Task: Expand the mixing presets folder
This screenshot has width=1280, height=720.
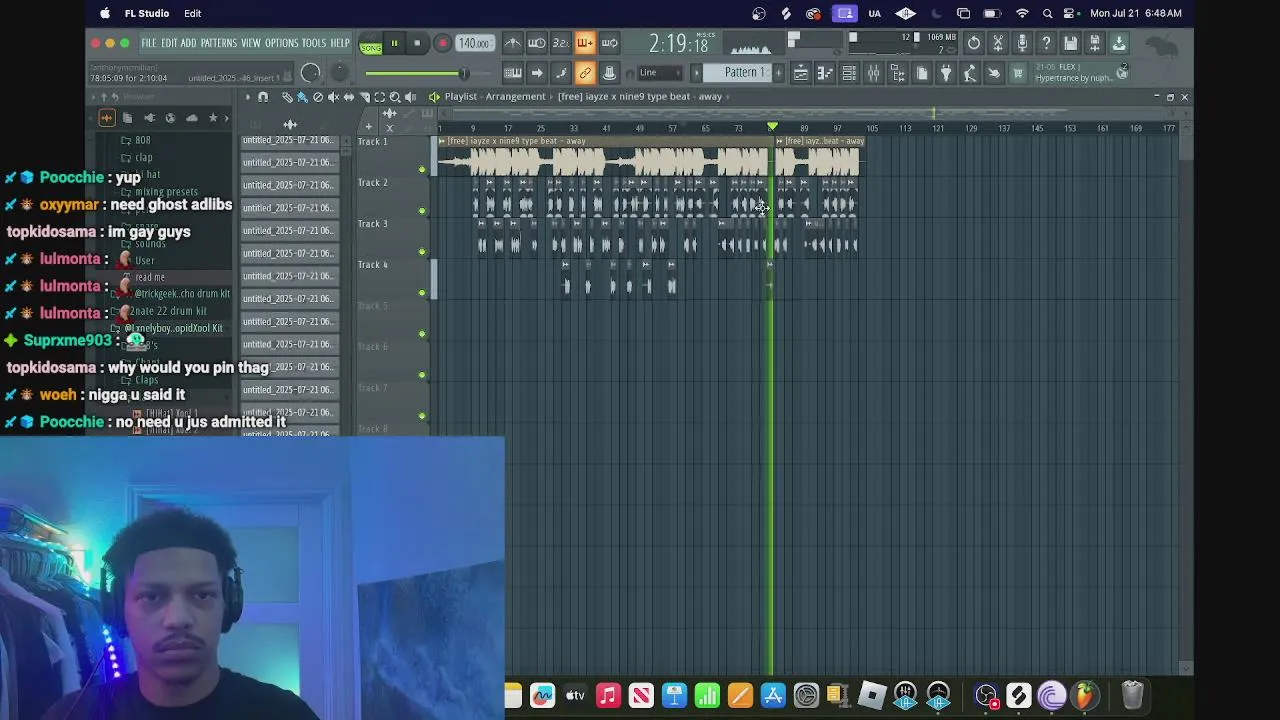Action: coord(166,192)
